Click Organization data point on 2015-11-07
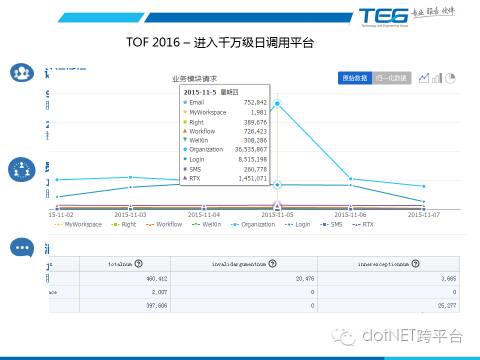The height and width of the screenshot is (360, 480). 424,186
